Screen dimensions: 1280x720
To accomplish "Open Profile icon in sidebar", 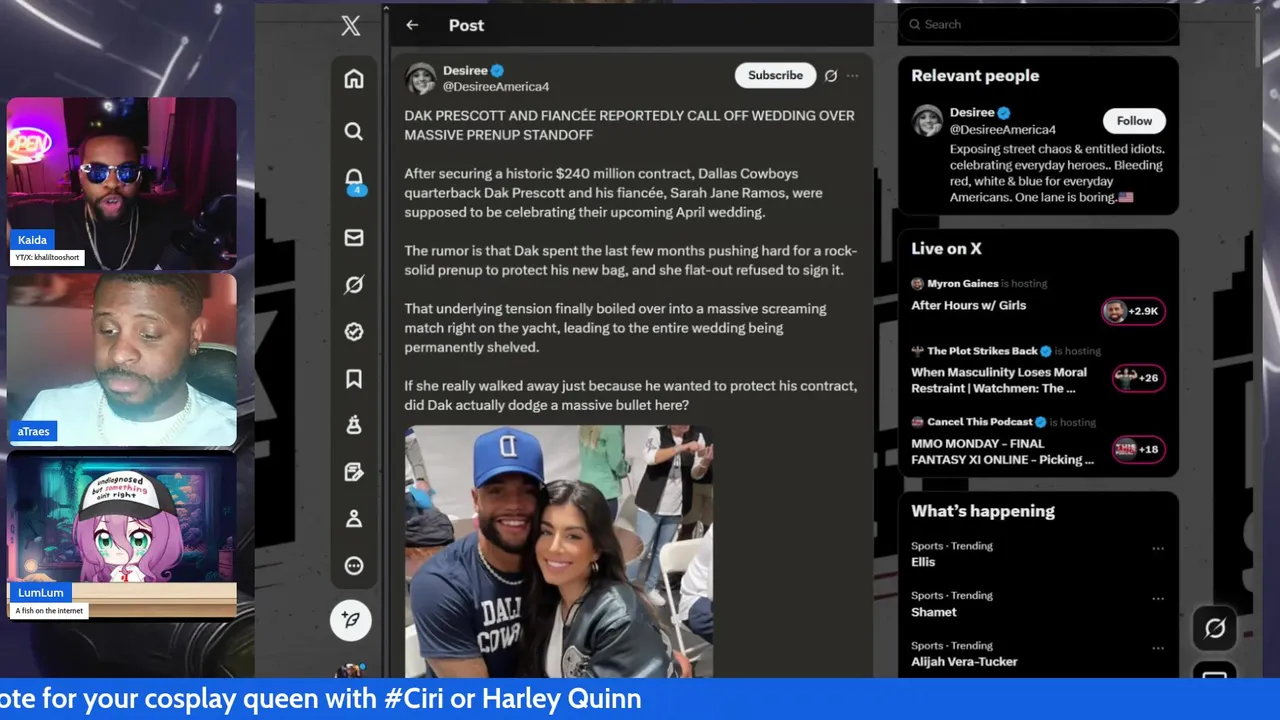I will 354,519.
